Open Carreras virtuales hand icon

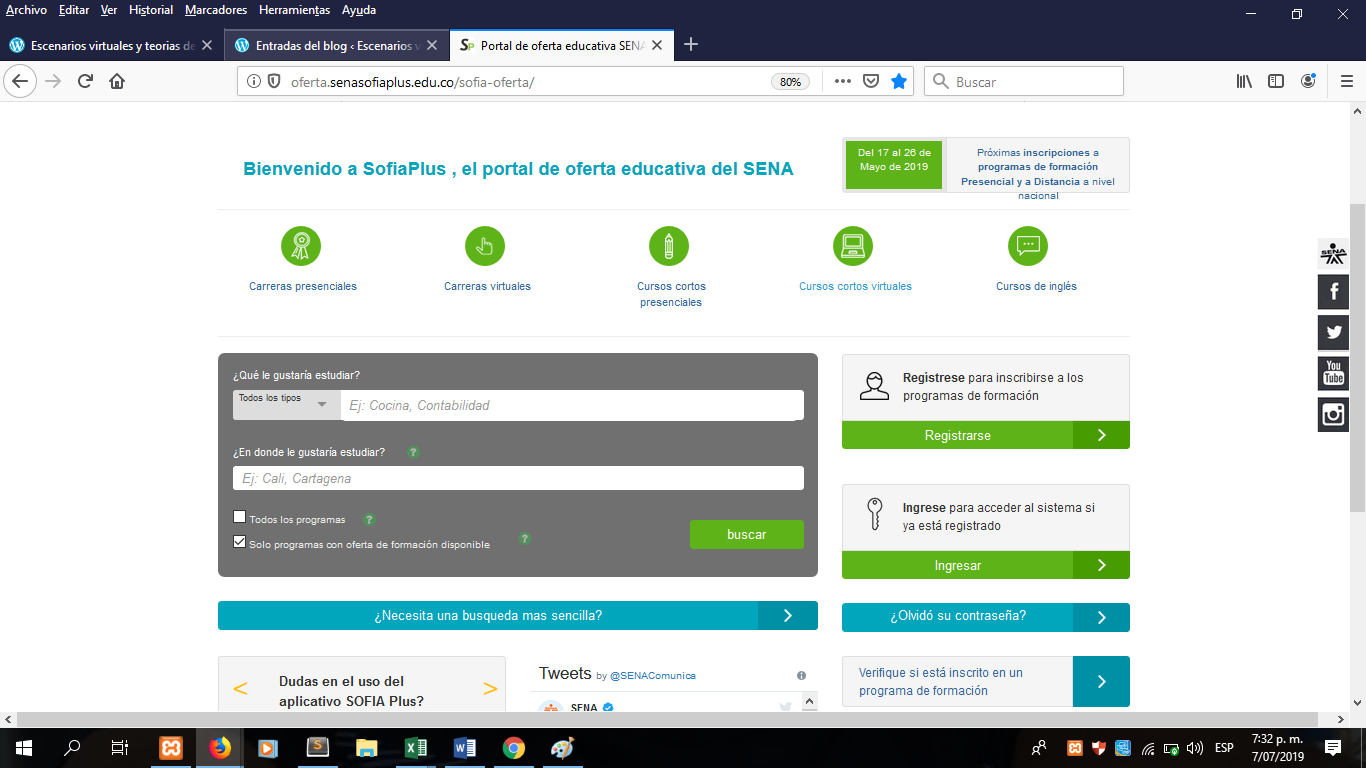(x=485, y=246)
